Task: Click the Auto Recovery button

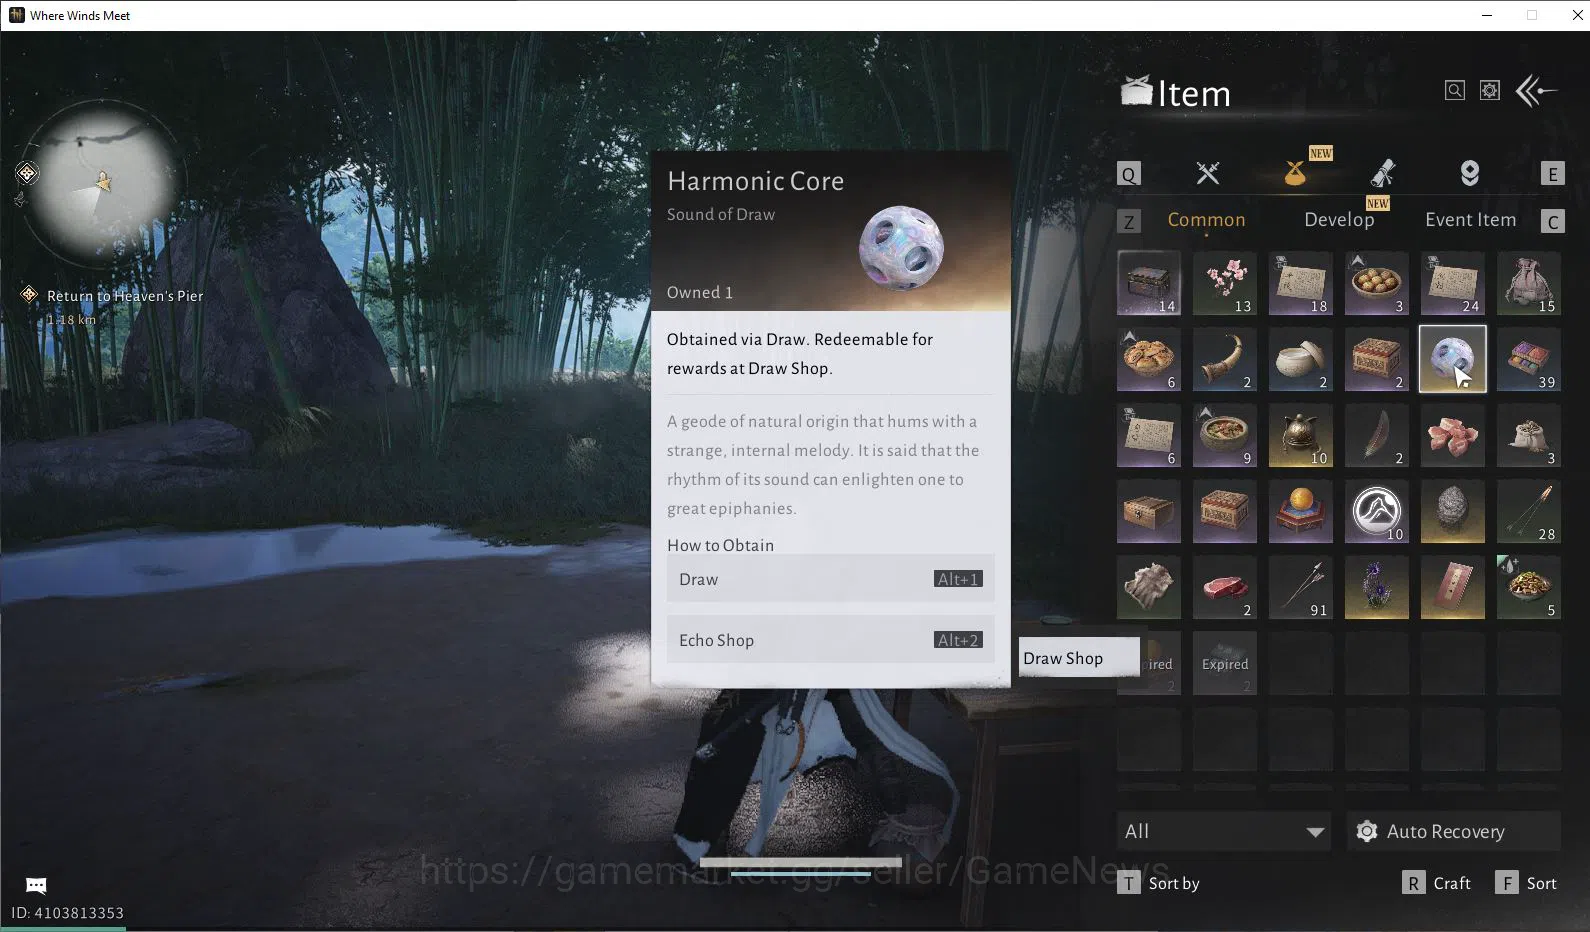Action: [x=1453, y=831]
